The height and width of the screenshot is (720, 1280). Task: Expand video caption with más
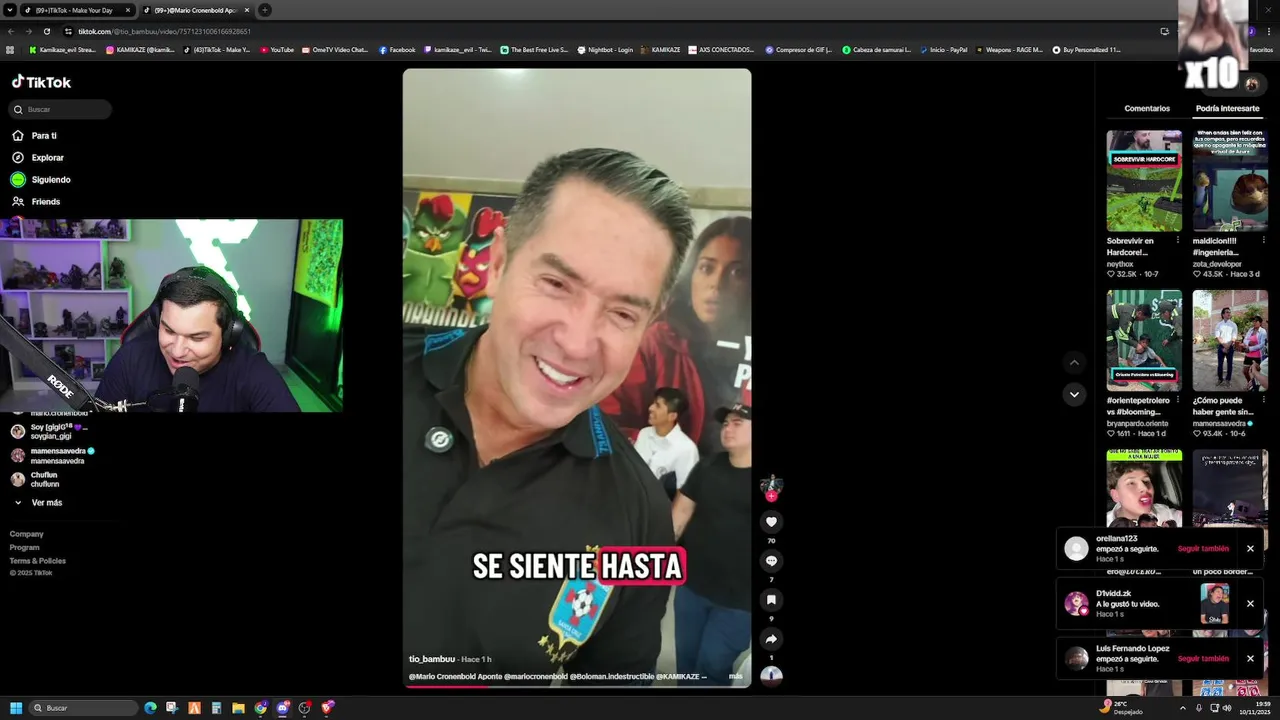click(x=735, y=676)
